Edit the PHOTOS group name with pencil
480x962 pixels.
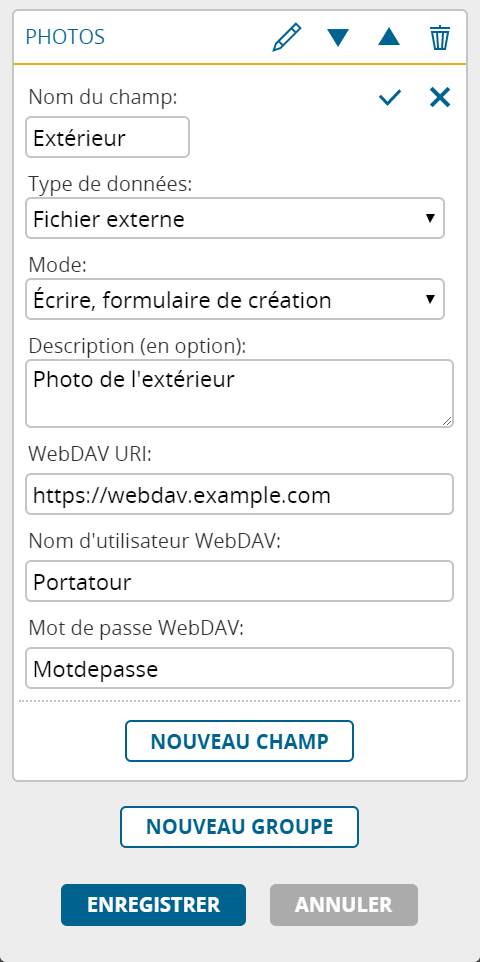[x=287, y=37]
